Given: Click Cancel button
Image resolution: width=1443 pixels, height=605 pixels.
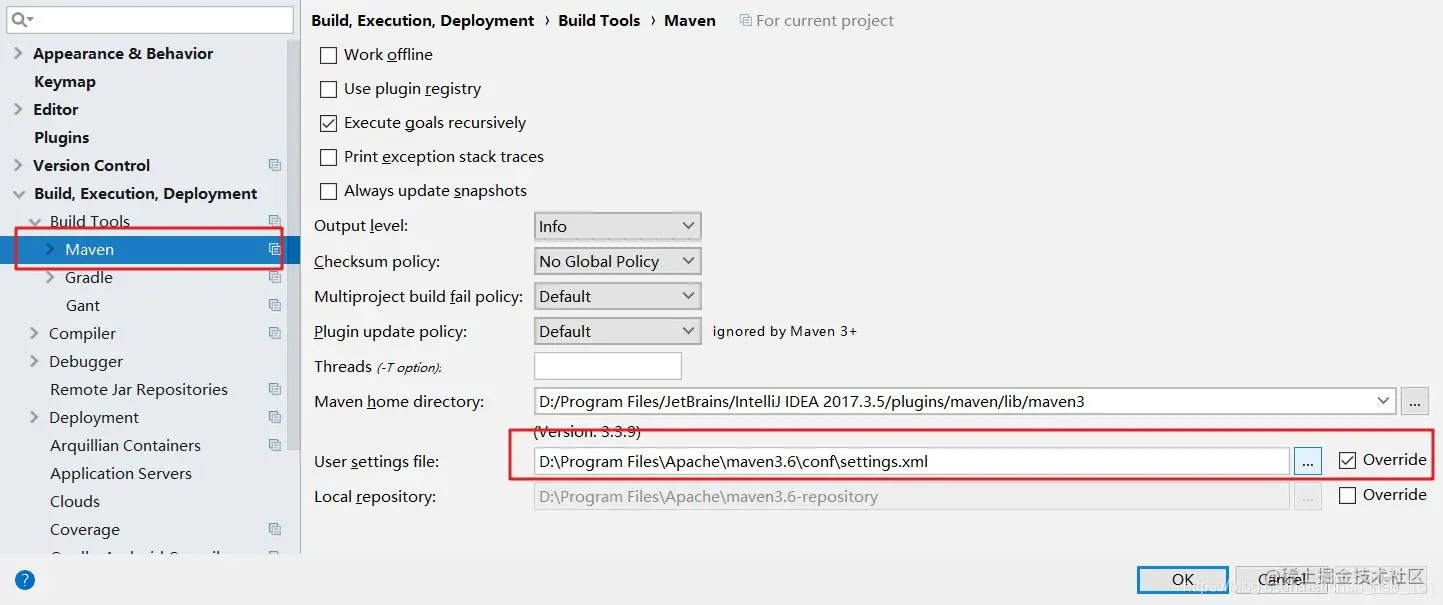Looking at the screenshot, I should tap(1281, 580).
